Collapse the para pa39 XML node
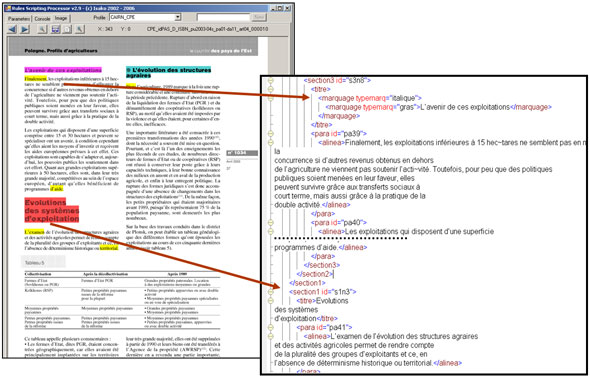The height and width of the screenshot is (377, 590). coord(270,134)
